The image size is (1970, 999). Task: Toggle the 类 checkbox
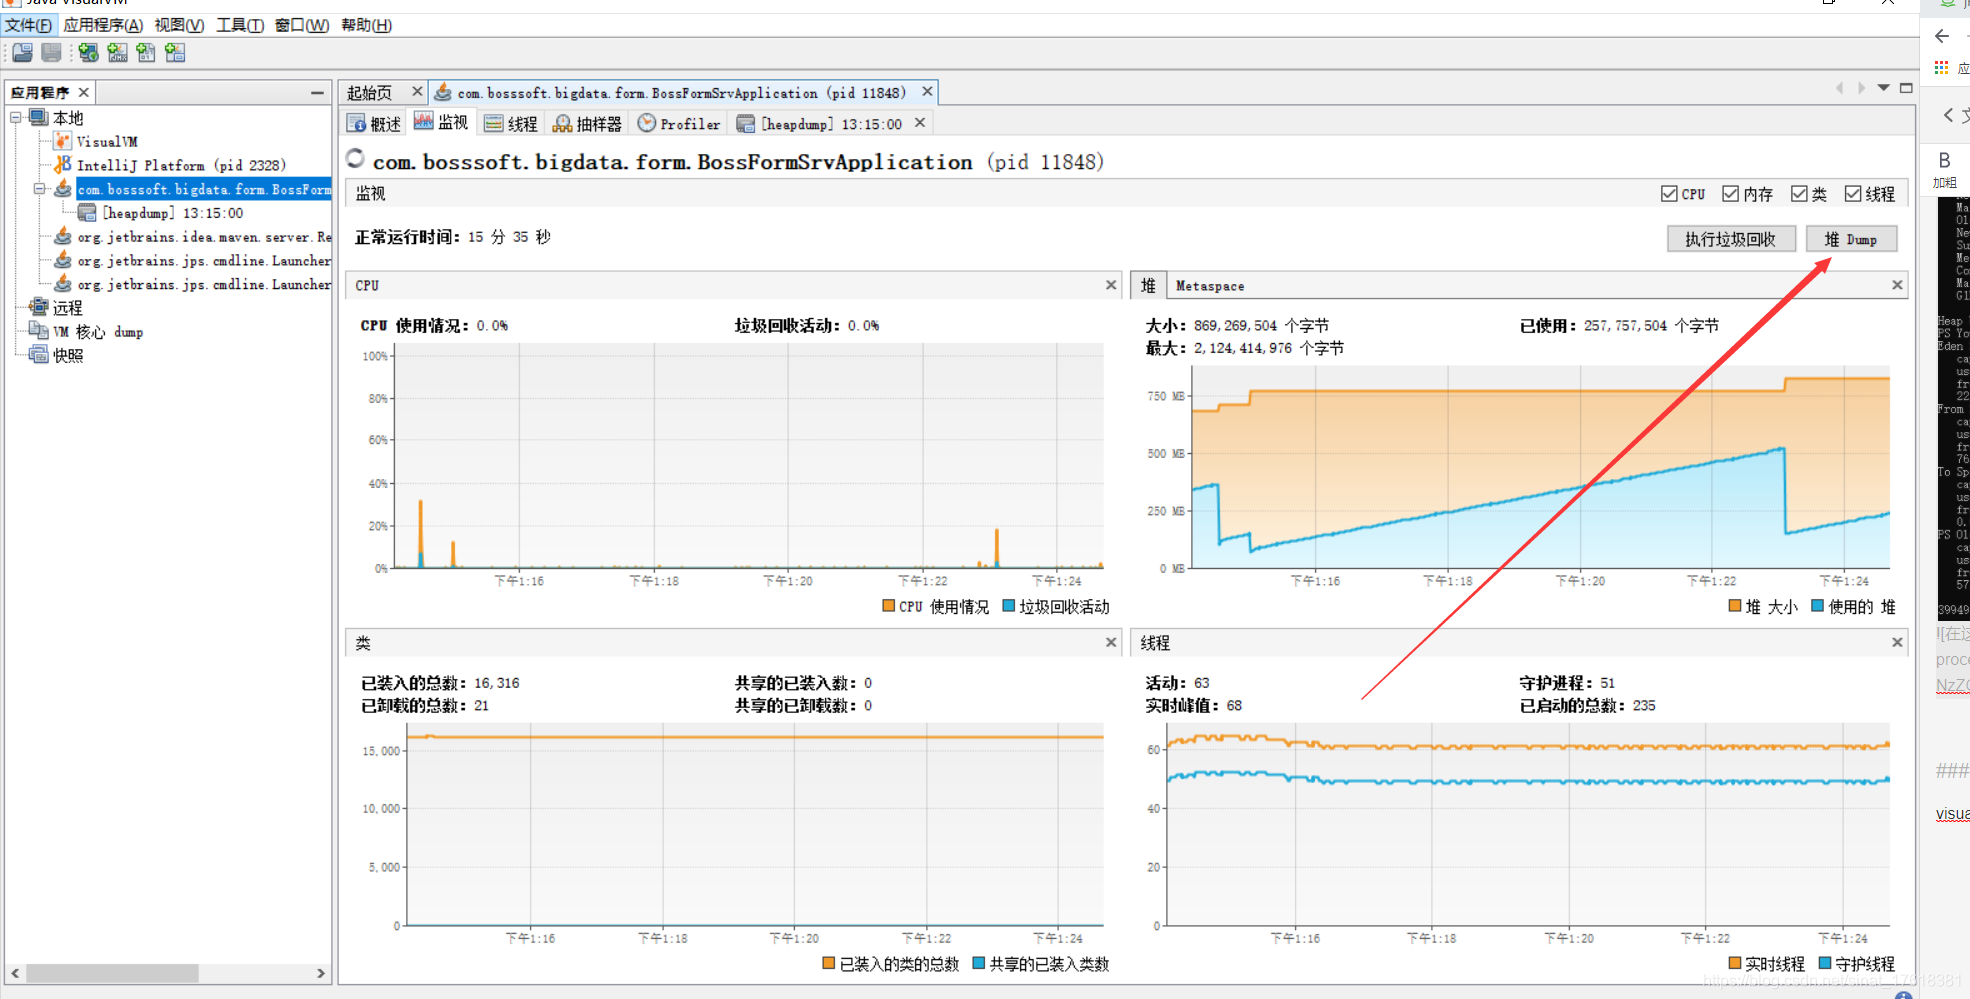[1799, 194]
